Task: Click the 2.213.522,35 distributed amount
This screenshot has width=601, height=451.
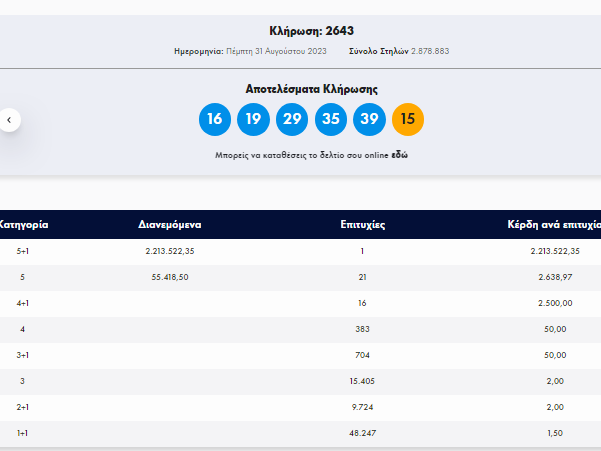Action: [170, 251]
